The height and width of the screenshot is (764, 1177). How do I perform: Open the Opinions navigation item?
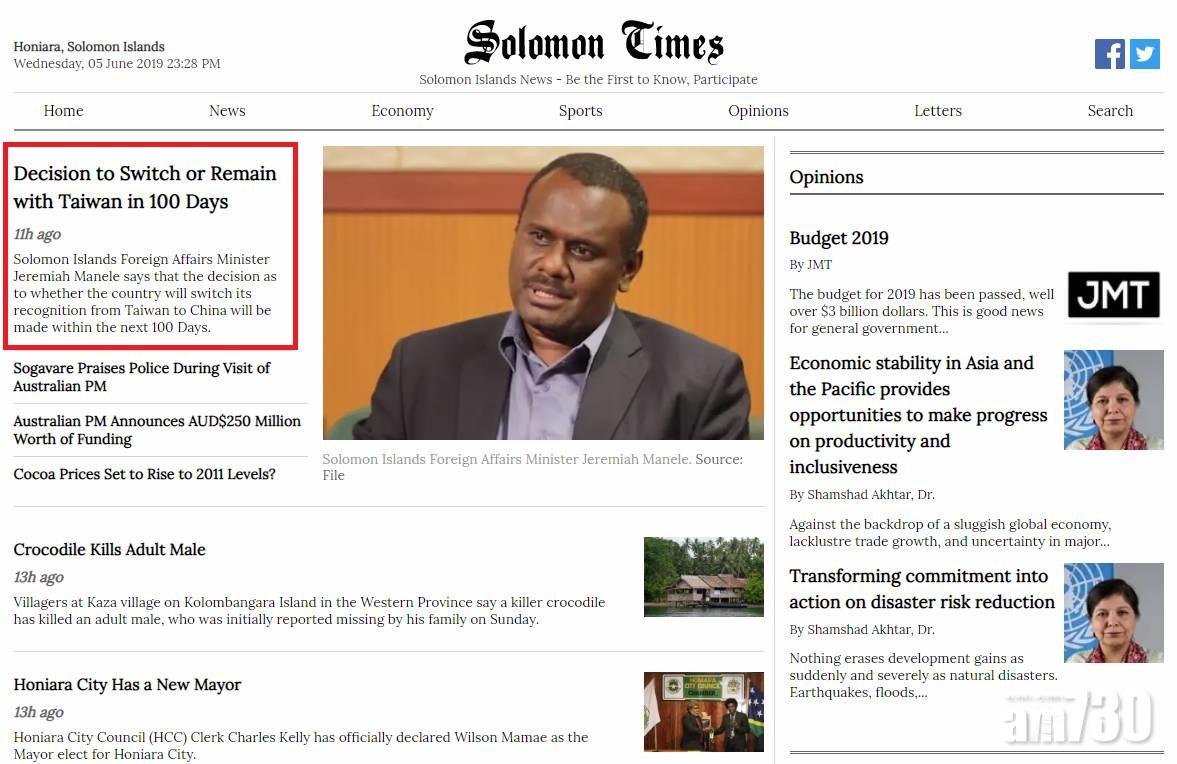[x=758, y=111]
